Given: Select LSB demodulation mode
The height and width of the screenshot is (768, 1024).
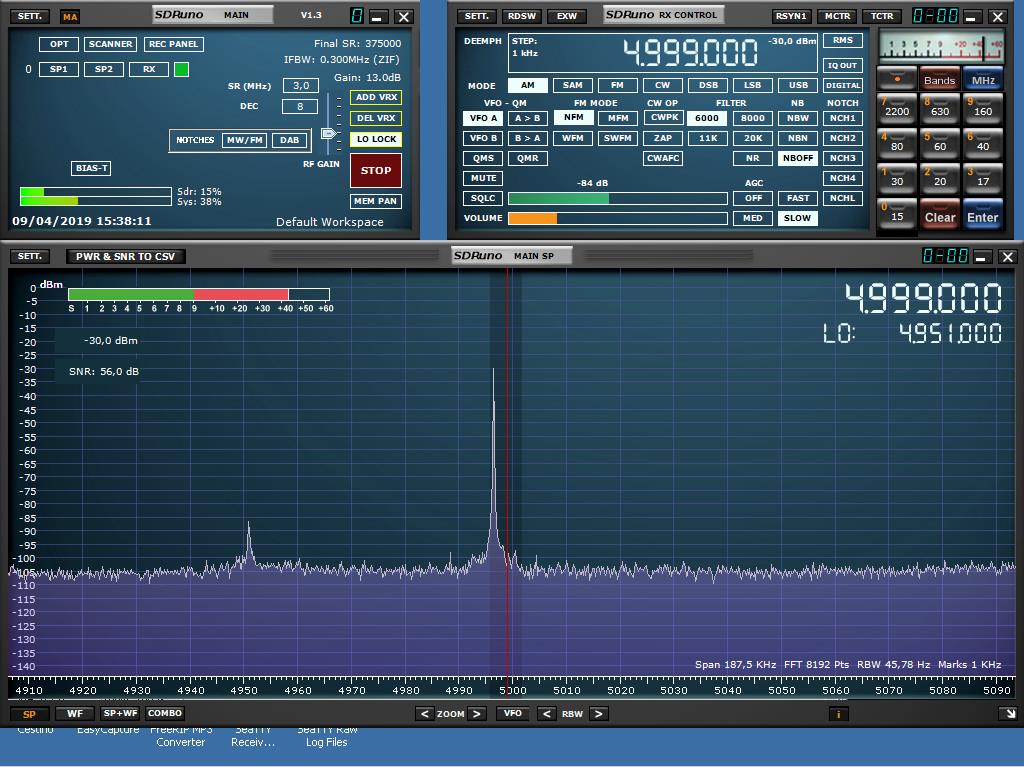Looking at the screenshot, I should [752, 85].
